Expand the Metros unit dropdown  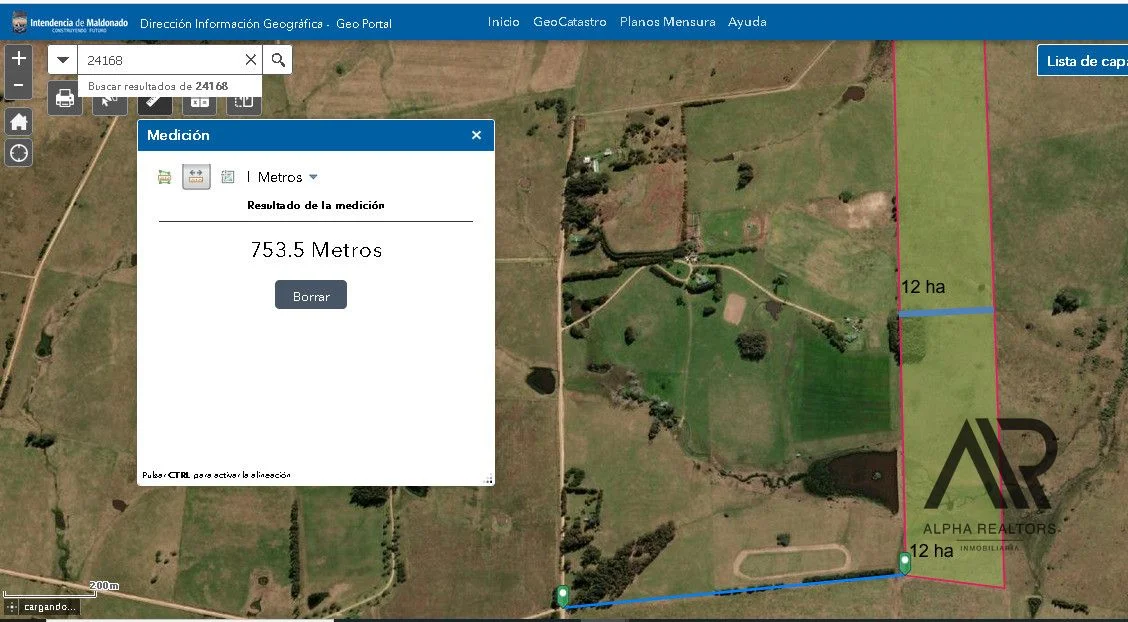pyautogui.click(x=313, y=177)
